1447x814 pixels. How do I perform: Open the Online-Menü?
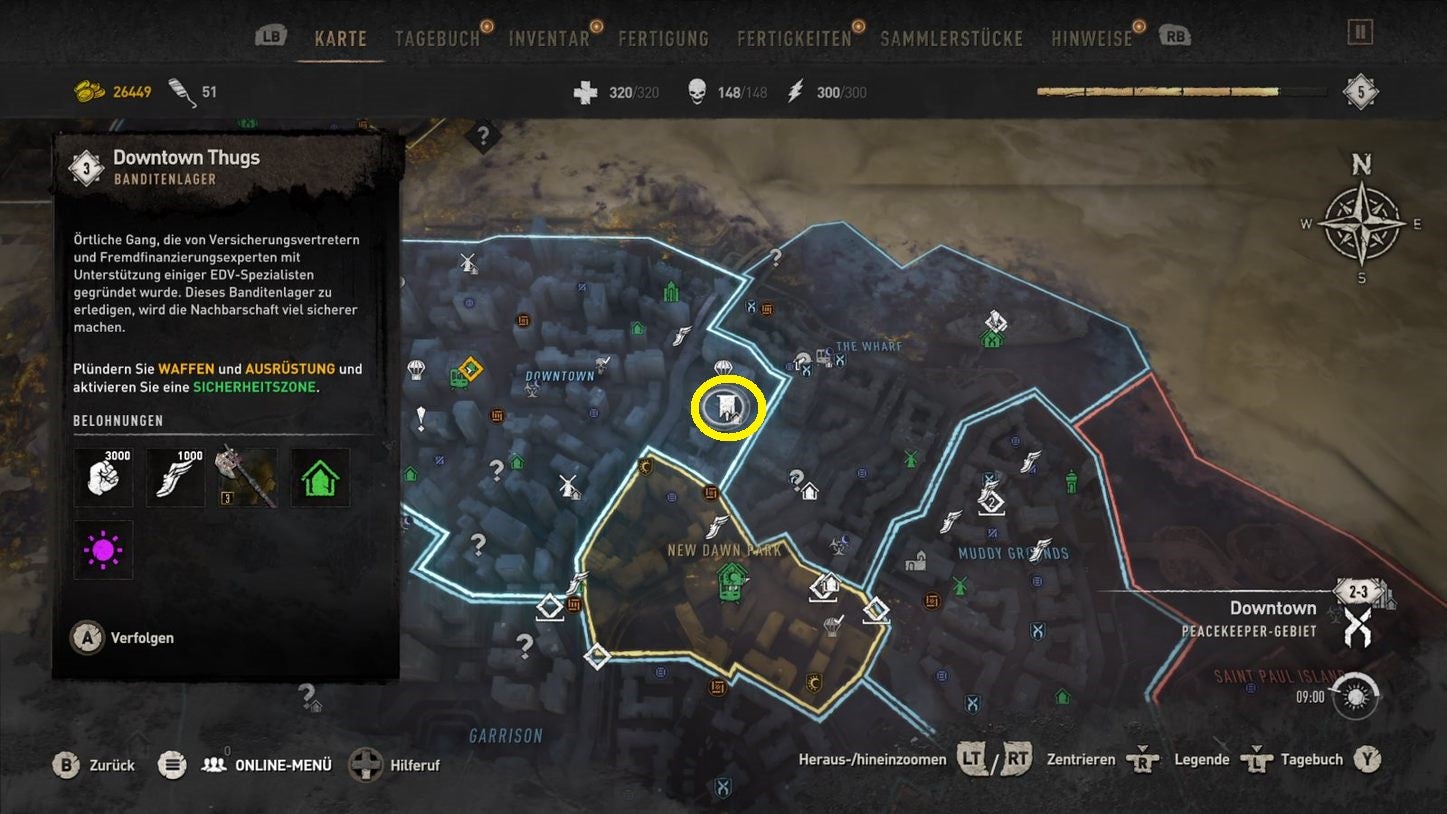(x=266, y=765)
